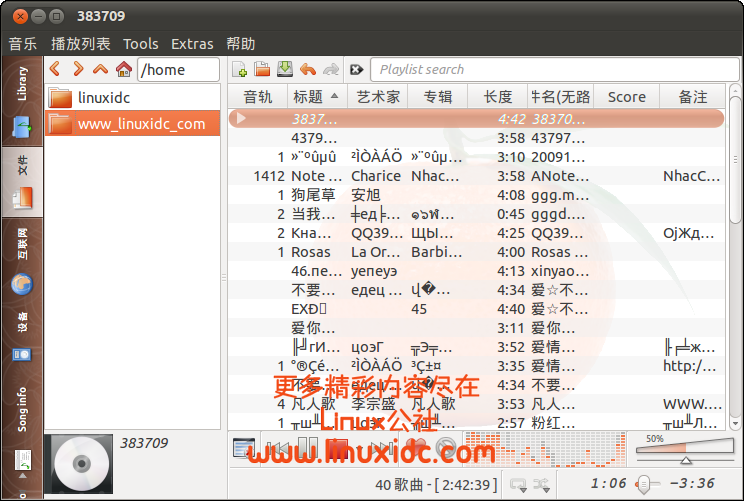This screenshot has height=501, width=744.
Task: Load a playlist from file
Action: tap(262, 69)
